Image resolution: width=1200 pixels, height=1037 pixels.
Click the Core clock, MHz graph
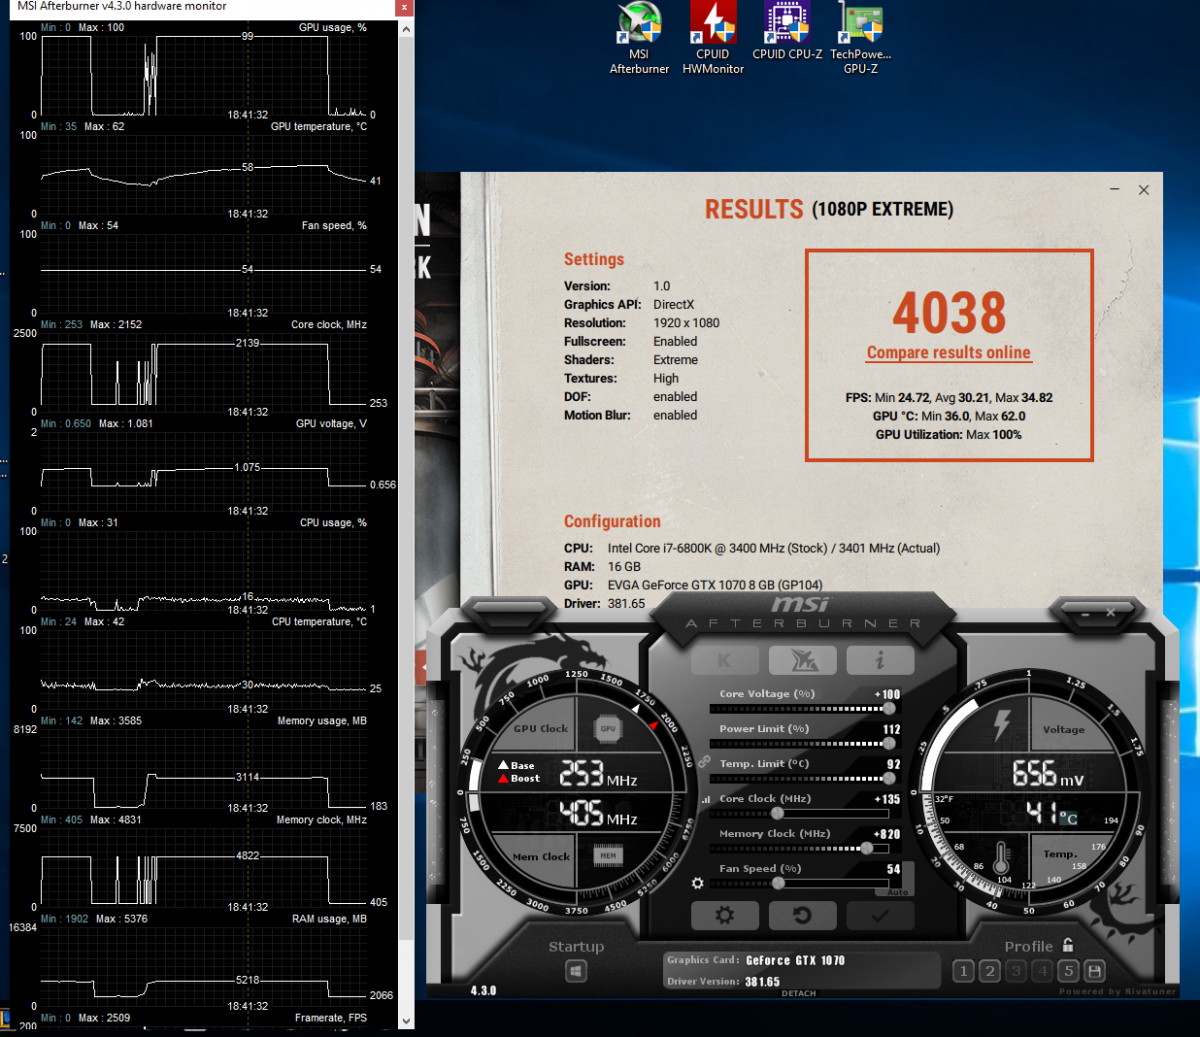pos(203,372)
